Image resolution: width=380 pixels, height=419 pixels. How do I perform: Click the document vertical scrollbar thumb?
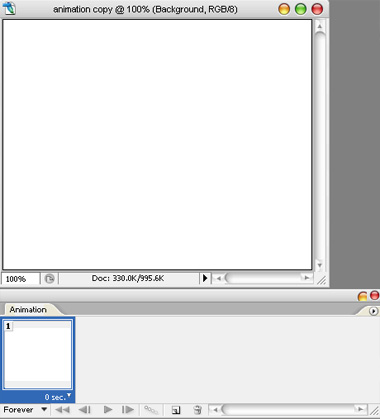(319, 146)
